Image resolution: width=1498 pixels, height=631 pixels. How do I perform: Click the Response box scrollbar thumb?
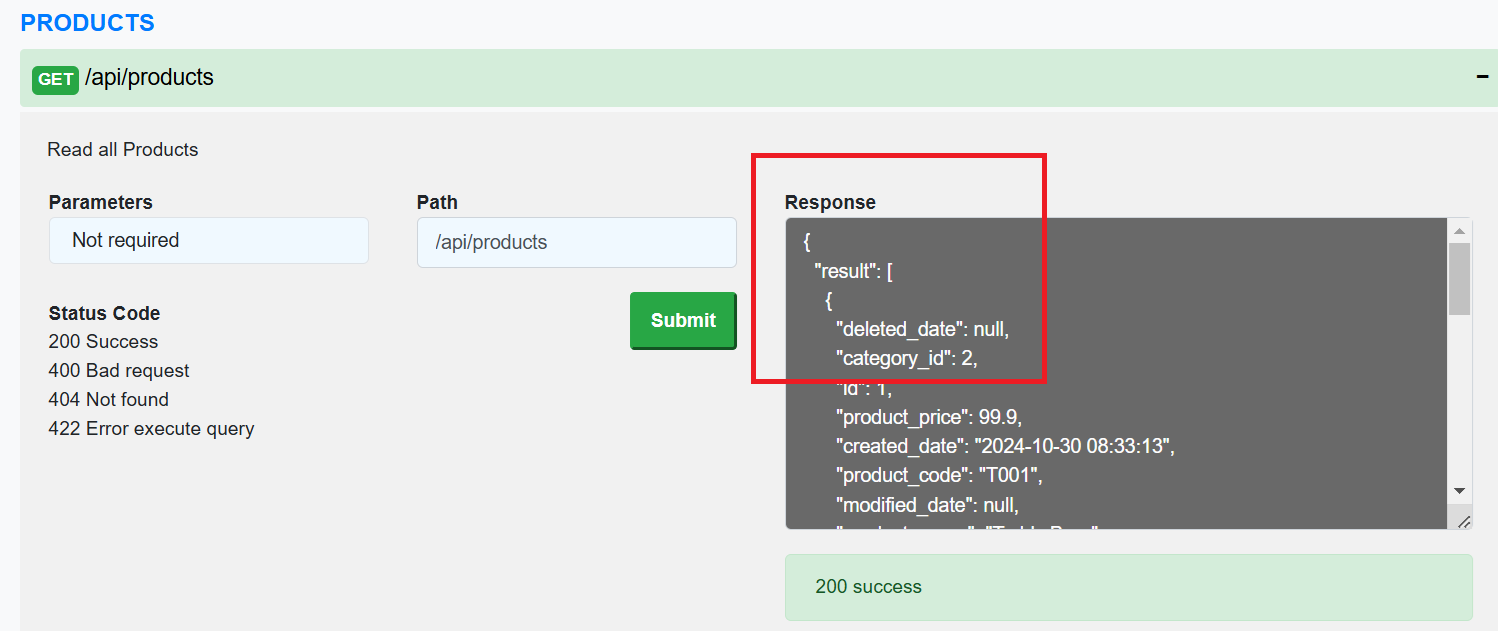1459,278
